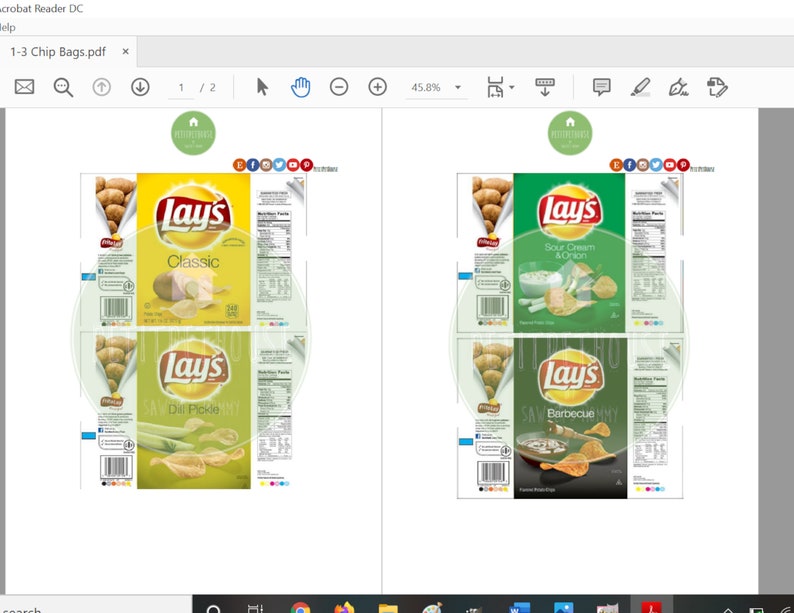The width and height of the screenshot is (794, 613).
Task: Close the 1-3 Chip Bags.pdf tab
Action: point(126,52)
